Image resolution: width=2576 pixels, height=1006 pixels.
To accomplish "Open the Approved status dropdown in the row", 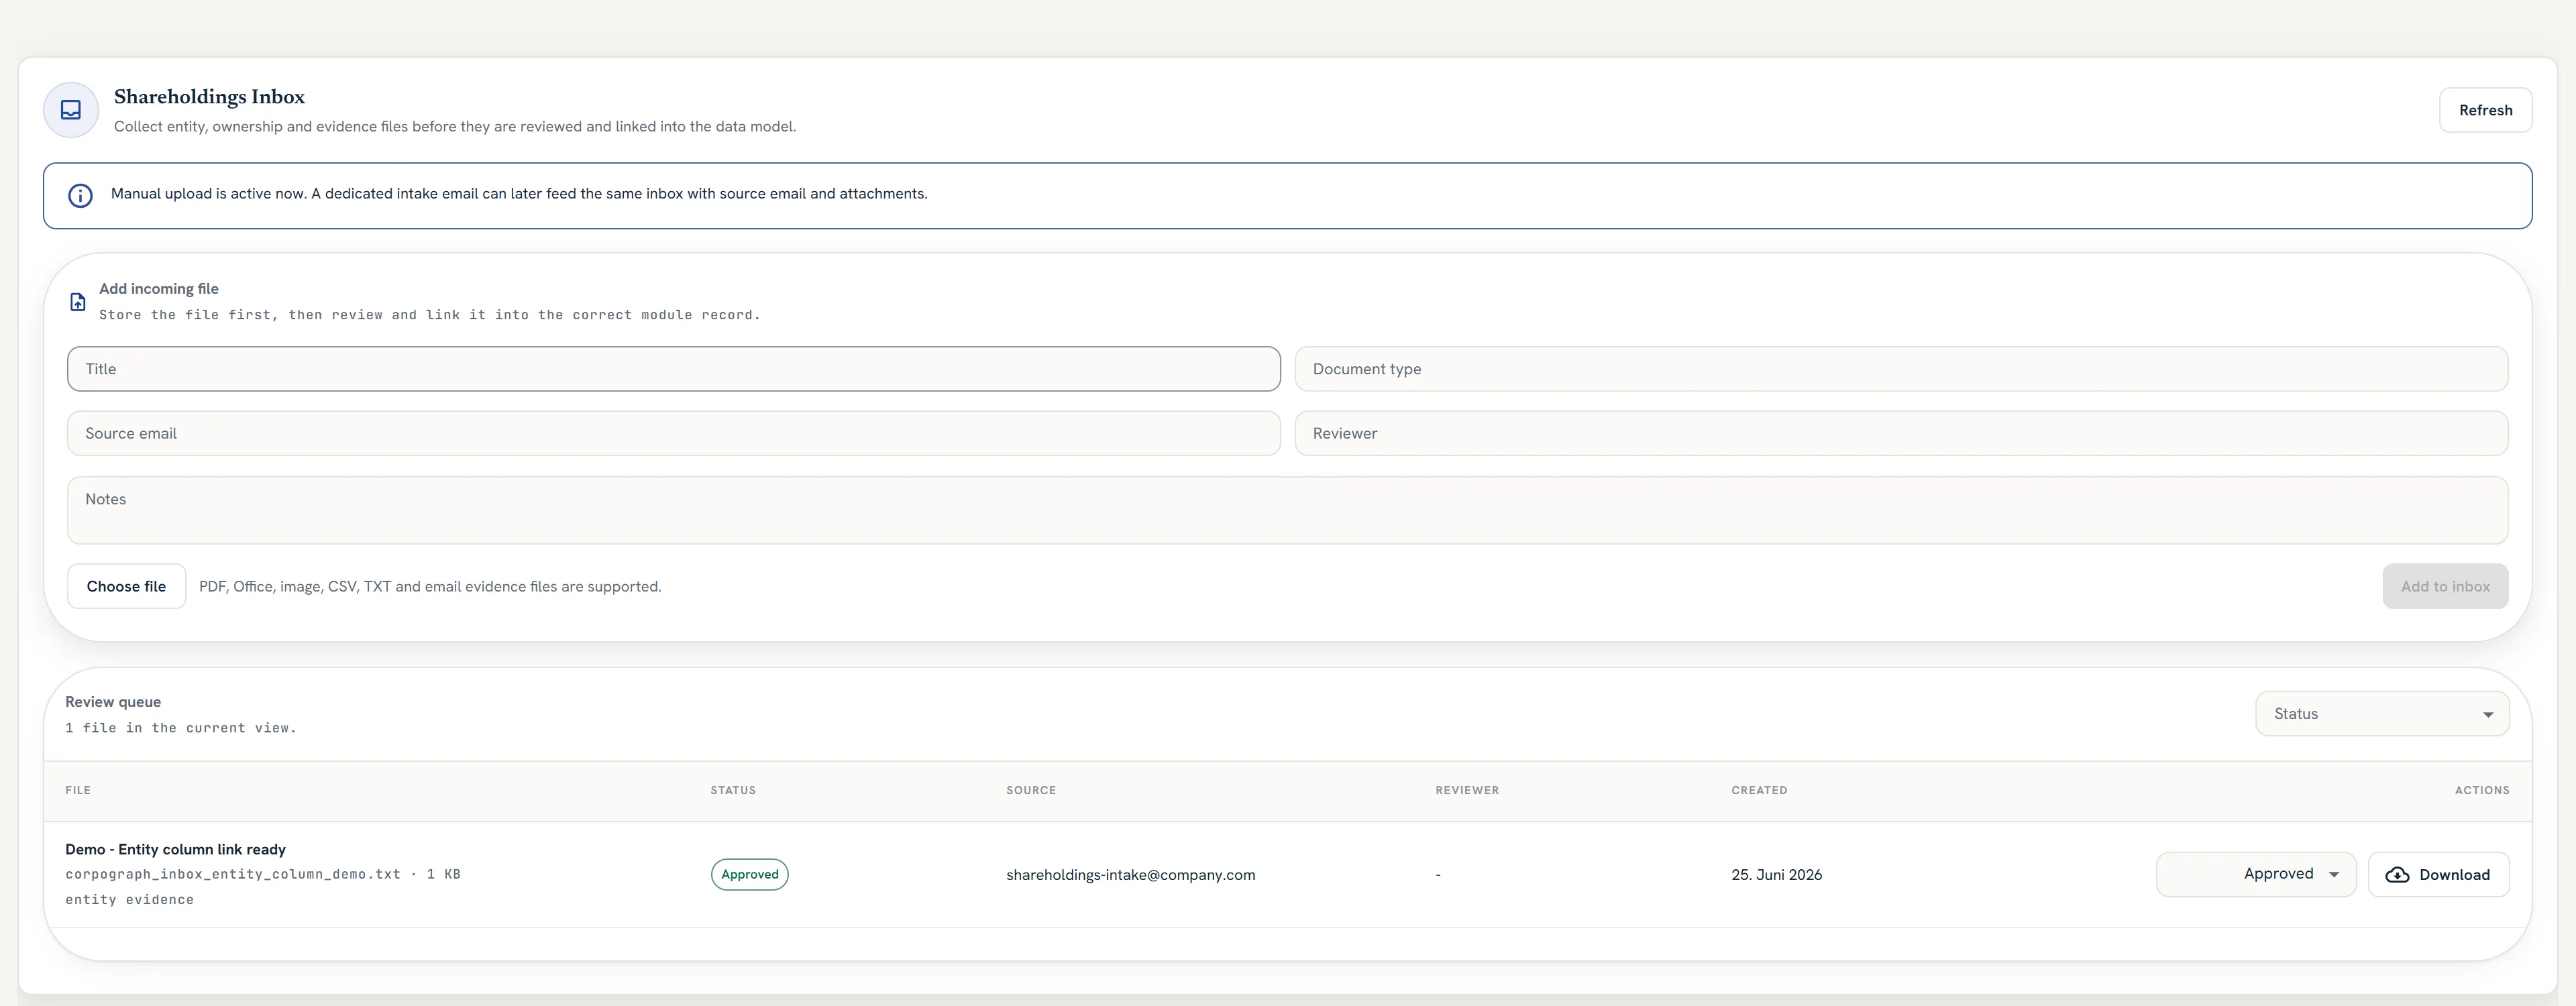I will coord(2256,874).
